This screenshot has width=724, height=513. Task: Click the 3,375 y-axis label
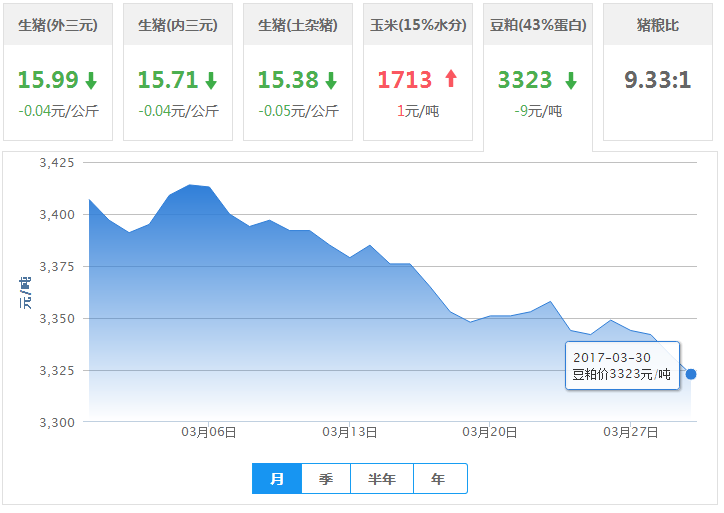pos(57,267)
